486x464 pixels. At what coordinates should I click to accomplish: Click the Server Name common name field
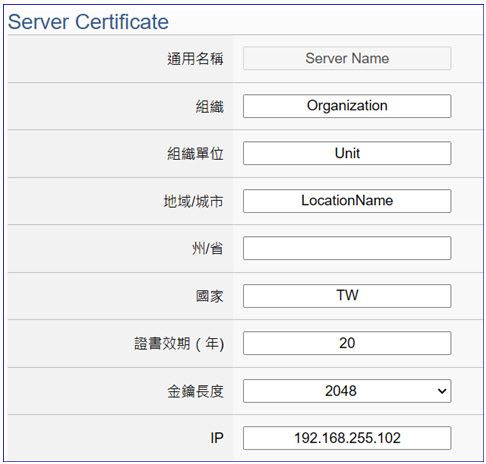point(347,58)
